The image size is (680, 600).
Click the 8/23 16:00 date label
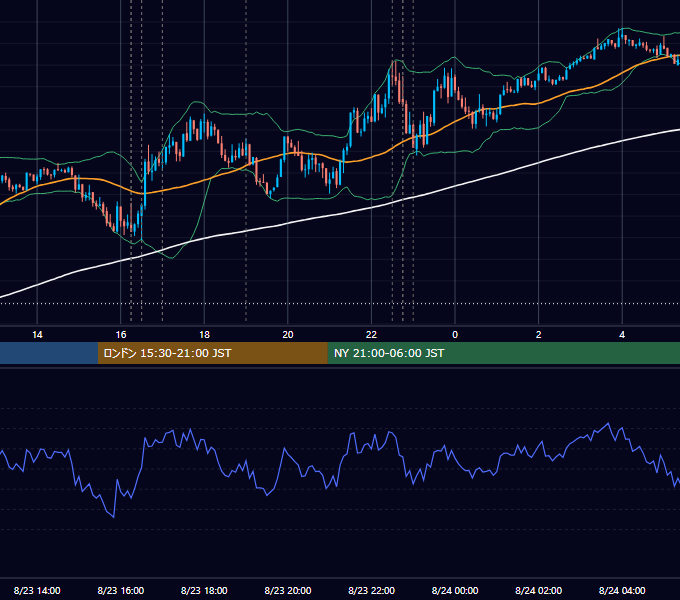pos(121,590)
